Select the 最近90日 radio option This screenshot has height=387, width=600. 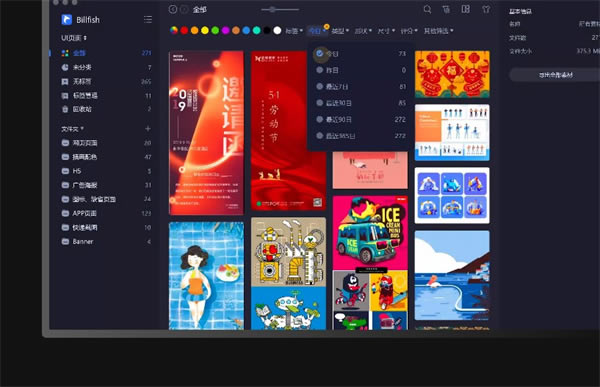[x=320, y=119]
